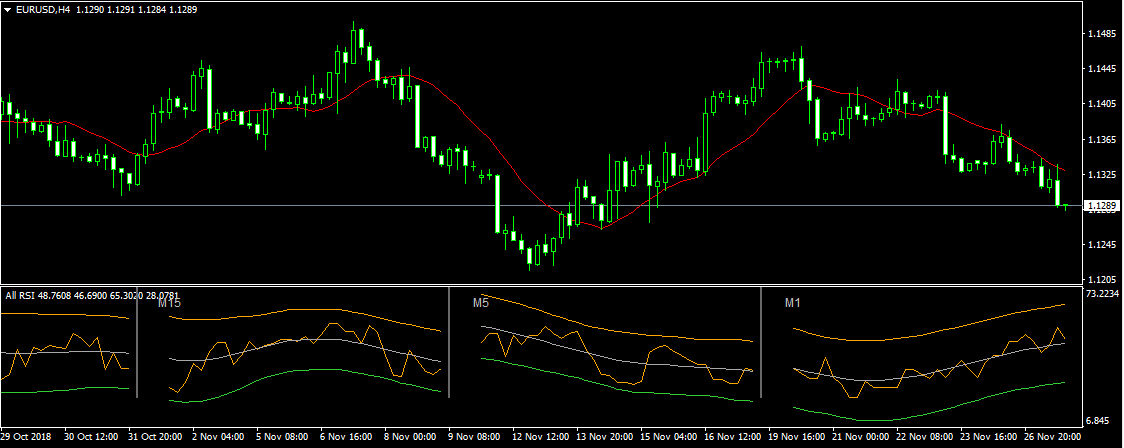The height and width of the screenshot is (448, 1124).
Task: Click the M5 timeframe label
Action: pos(481,302)
